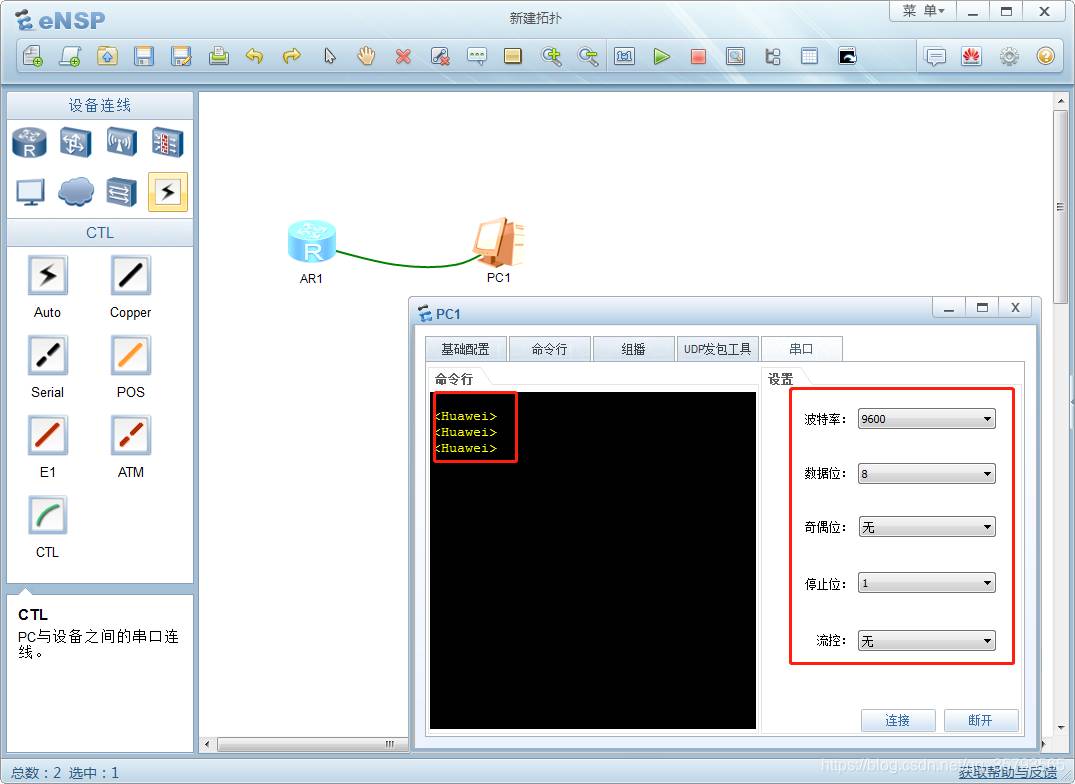Select the cloud device category icon
1075x784 pixels.
pyautogui.click(x=76, y=192)
